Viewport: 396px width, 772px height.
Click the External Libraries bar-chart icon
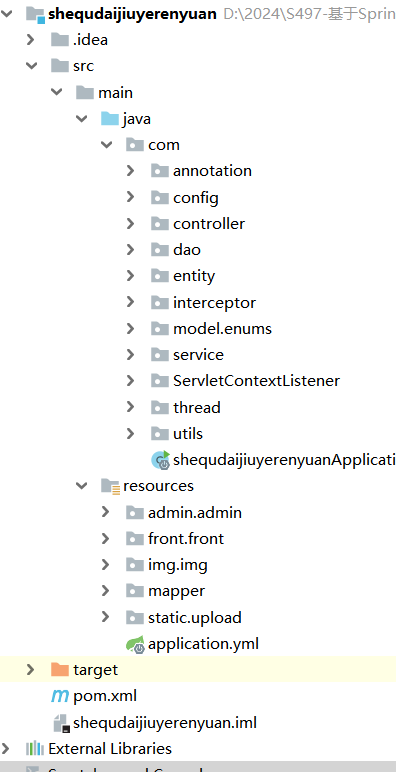(35, 748)
